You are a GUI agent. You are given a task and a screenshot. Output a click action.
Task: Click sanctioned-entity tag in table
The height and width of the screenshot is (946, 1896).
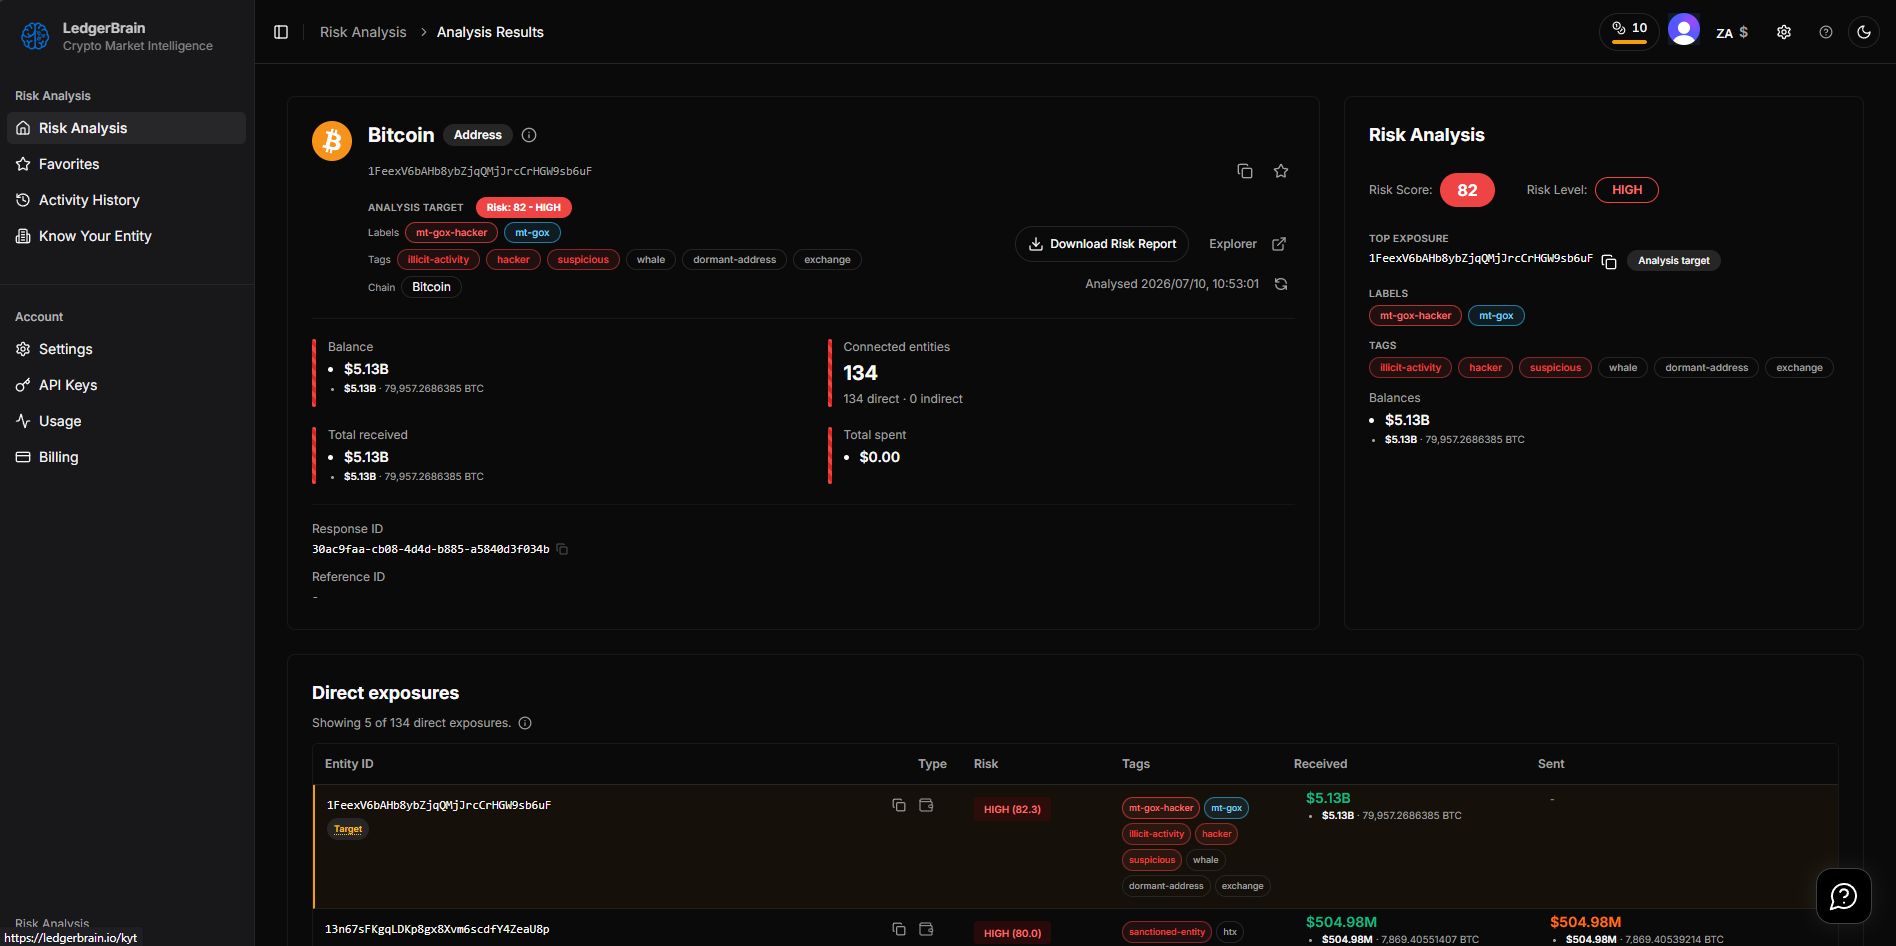coord(1167,932)
